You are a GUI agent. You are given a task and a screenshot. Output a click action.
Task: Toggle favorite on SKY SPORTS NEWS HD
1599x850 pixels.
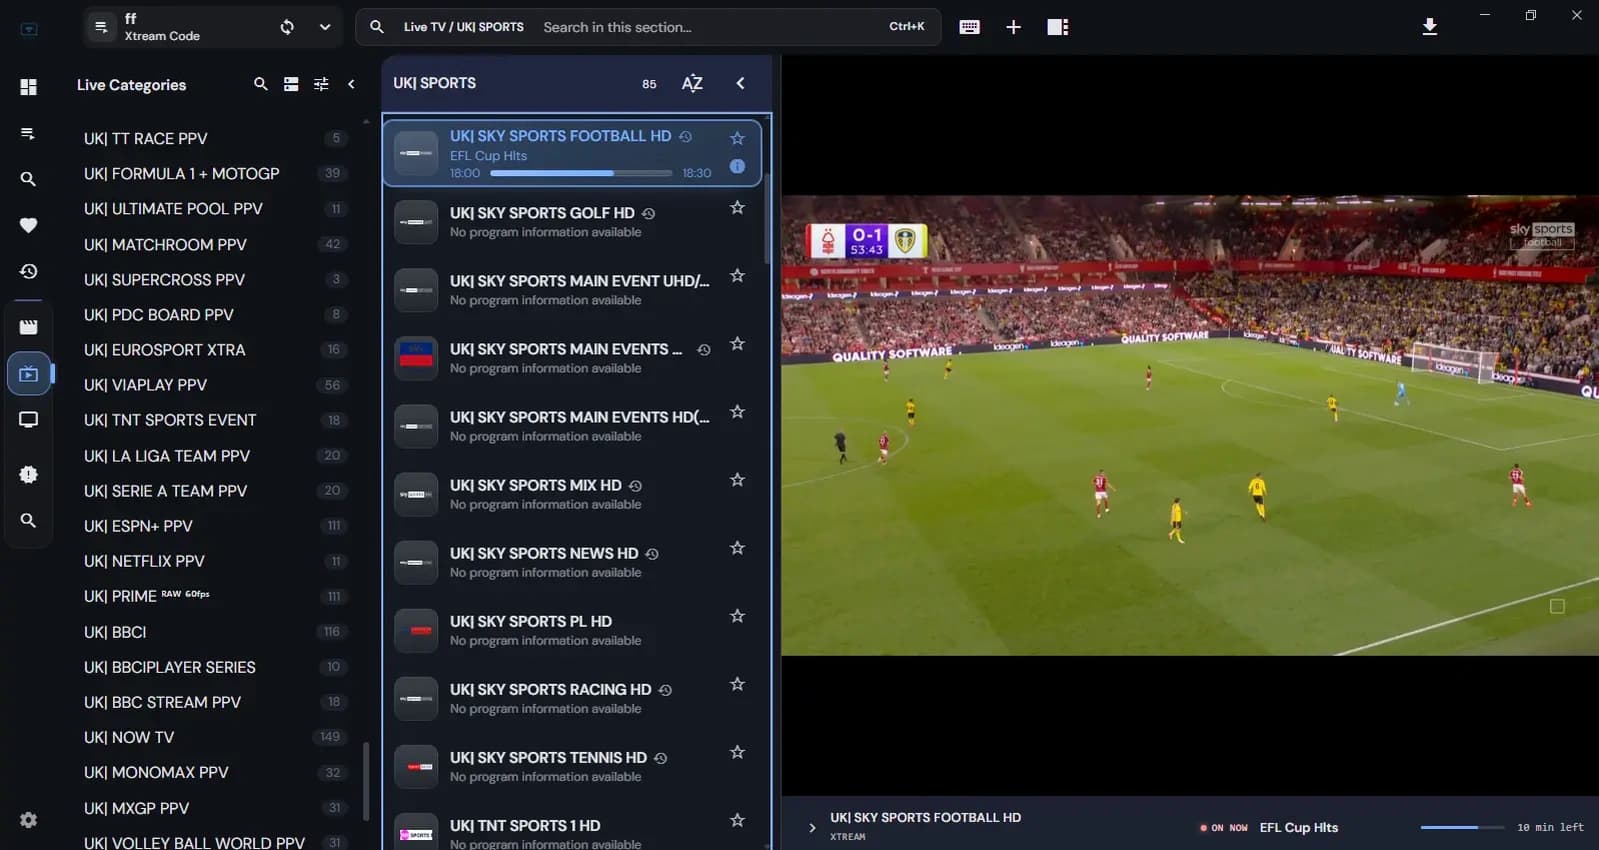pyautogui.click(x=737, y=548)
